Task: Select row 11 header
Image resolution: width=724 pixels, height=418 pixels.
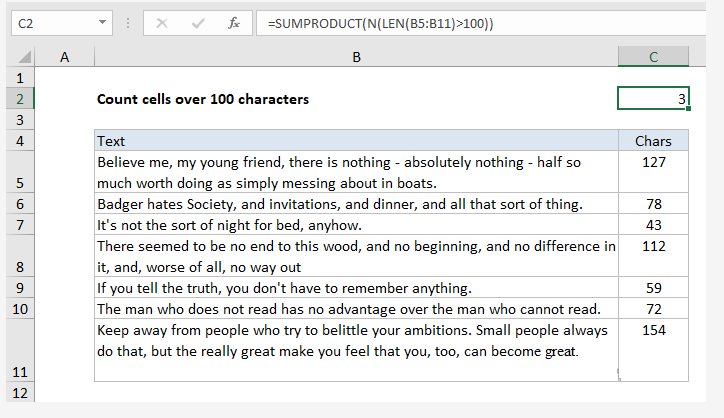Action: (x=20, y=350)
